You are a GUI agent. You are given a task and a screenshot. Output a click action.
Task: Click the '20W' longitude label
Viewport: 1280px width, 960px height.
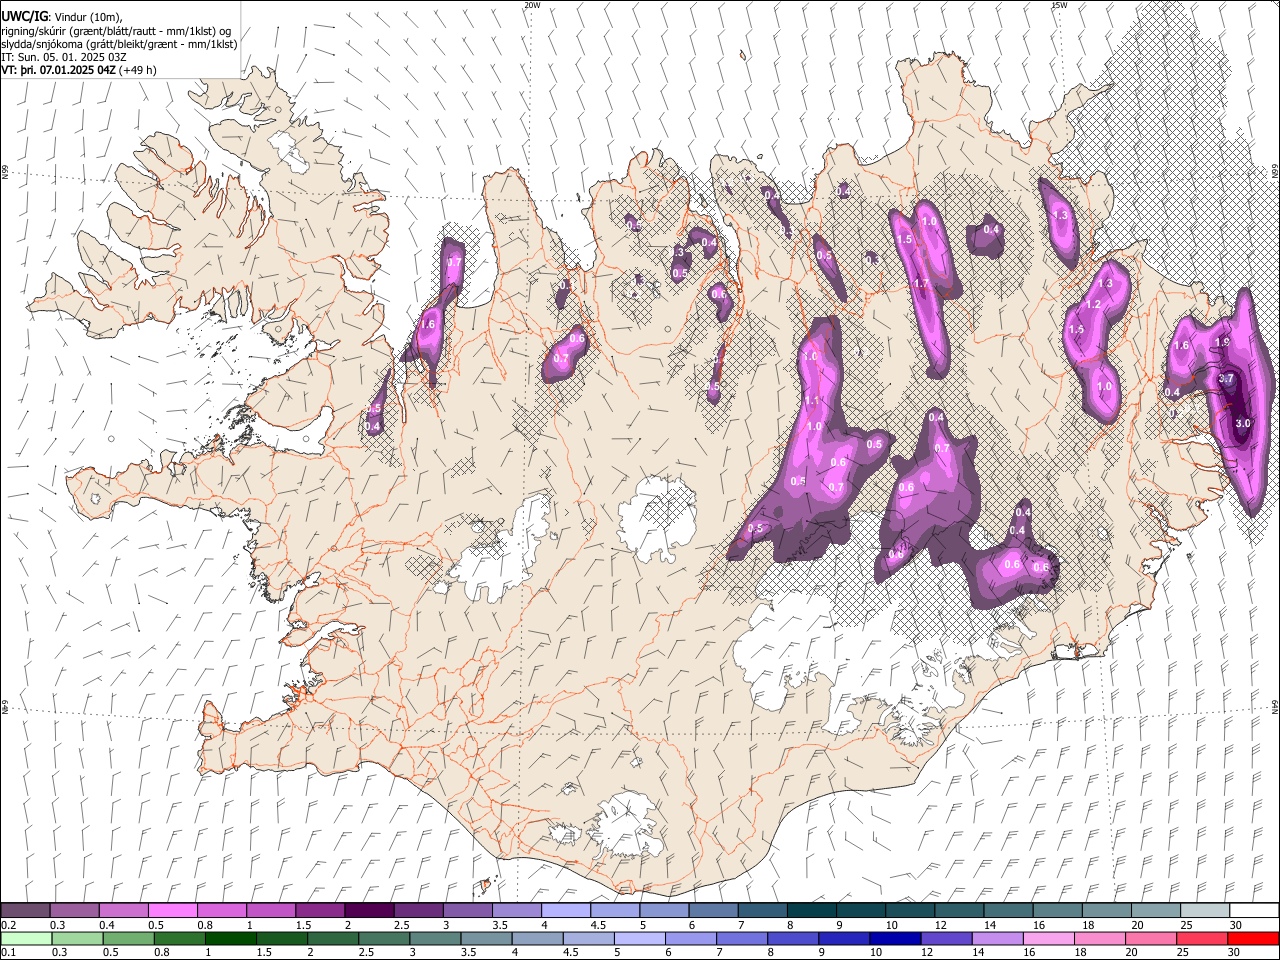(x=532, y=5)
